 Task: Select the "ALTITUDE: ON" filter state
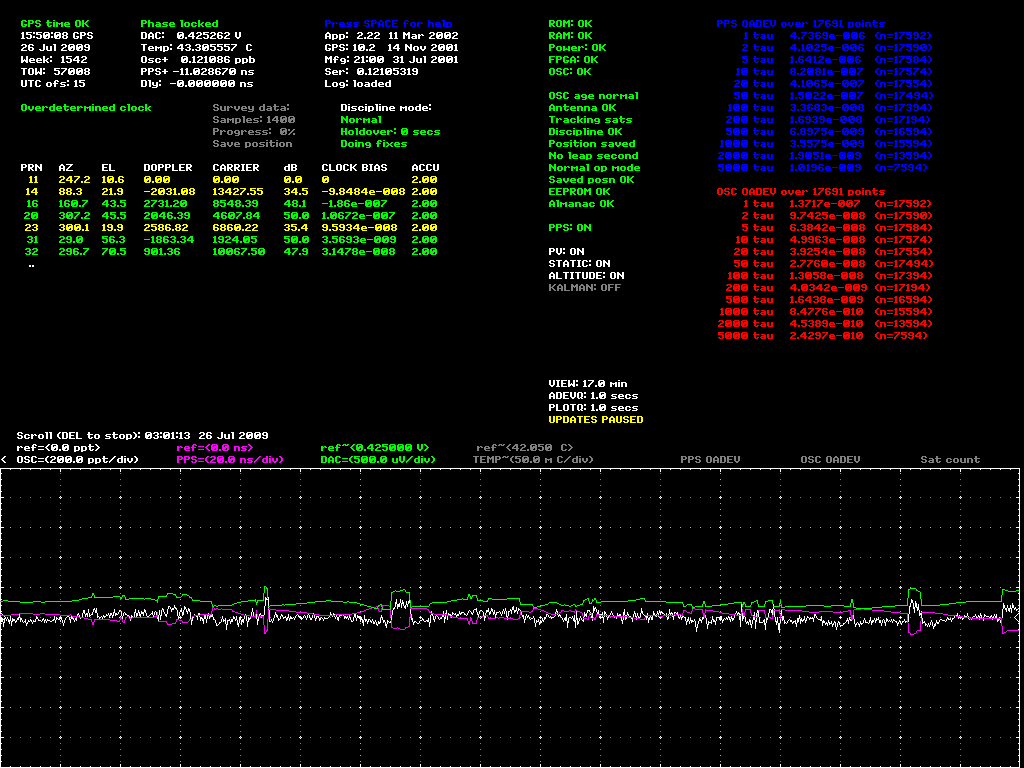(586, 276)
